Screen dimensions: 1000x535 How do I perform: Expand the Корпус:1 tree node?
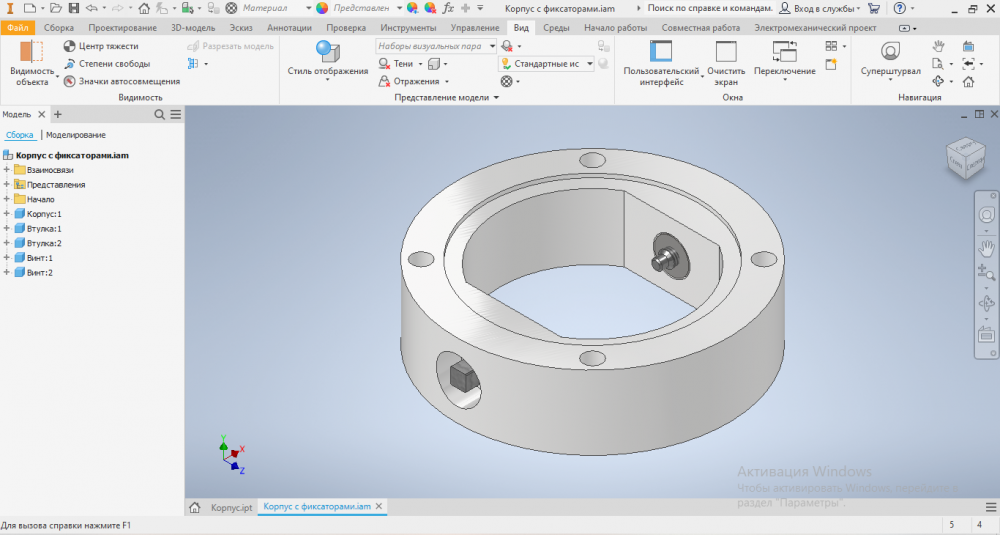point(7,214)
